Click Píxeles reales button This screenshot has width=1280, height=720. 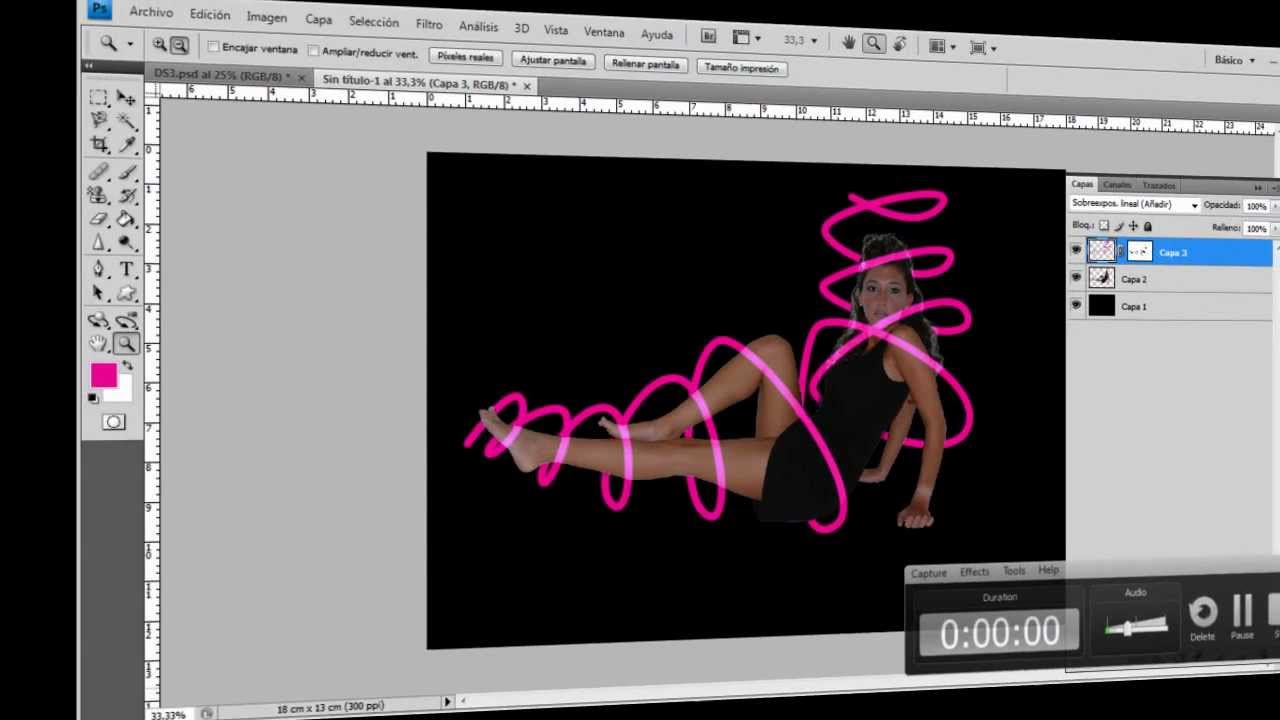(465, 56)
